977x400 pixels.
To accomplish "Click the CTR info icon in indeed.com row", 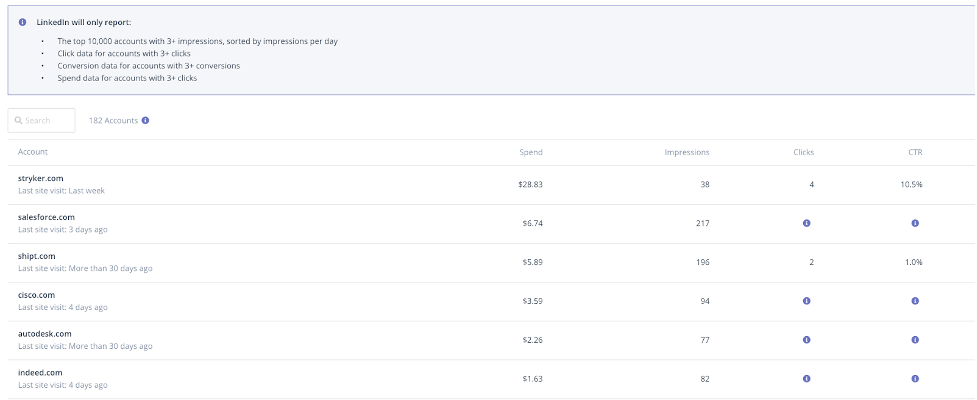I will [915, 379].
